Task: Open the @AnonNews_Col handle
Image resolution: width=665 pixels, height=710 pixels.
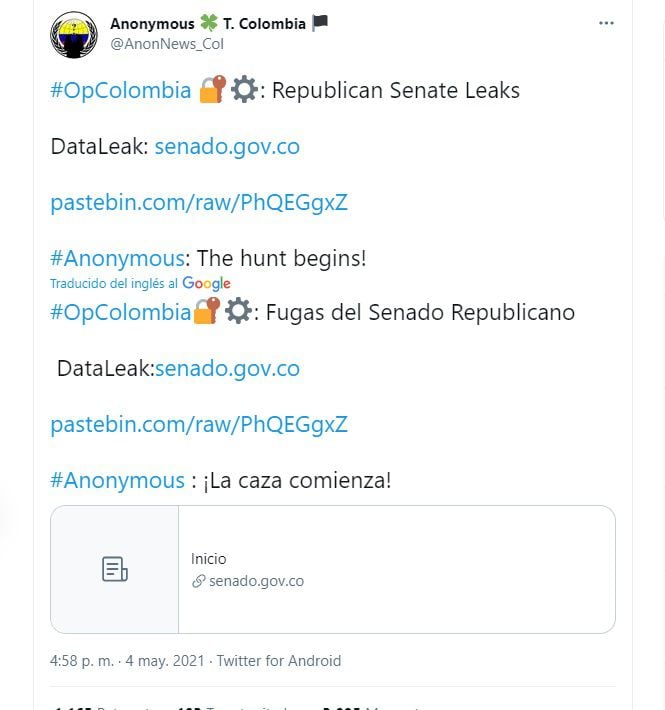Action: click(x=167, y=43)
